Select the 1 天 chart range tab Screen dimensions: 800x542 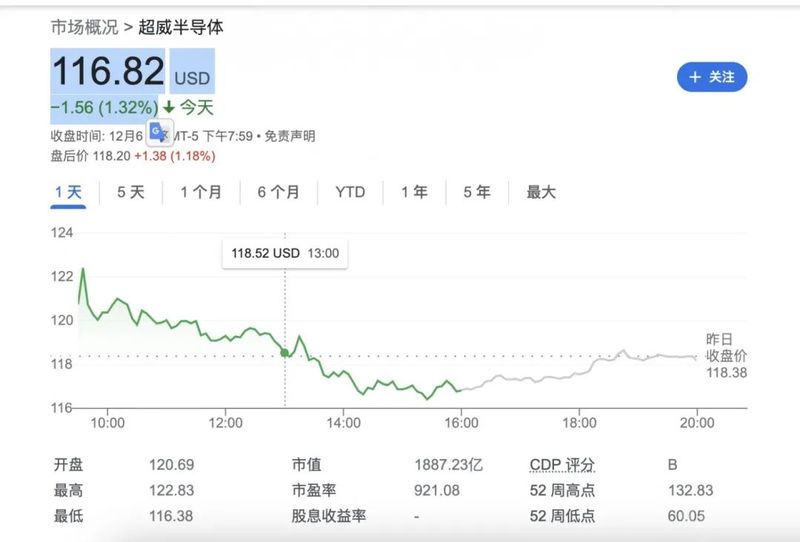coord(68,192)
